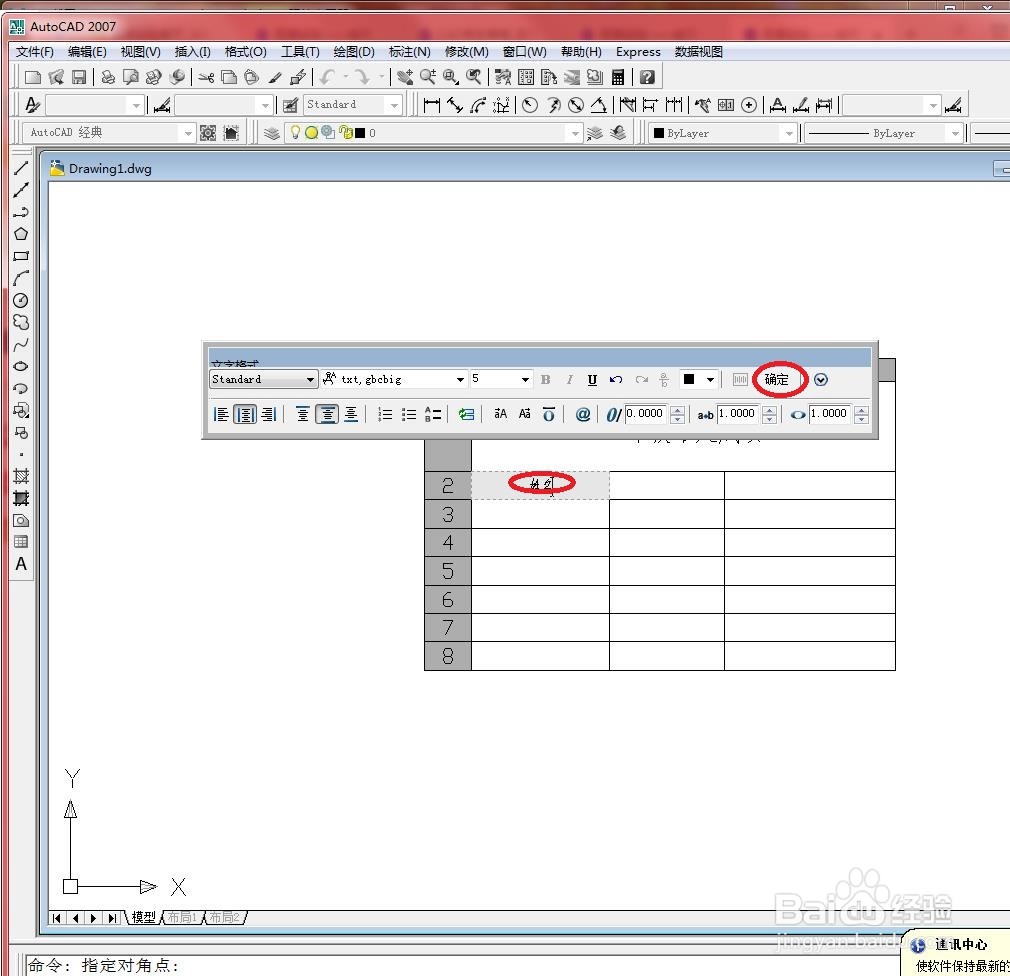
Task: Increase the oblique angle spinner
Action: pyautogui.click(x=677, y=410)
